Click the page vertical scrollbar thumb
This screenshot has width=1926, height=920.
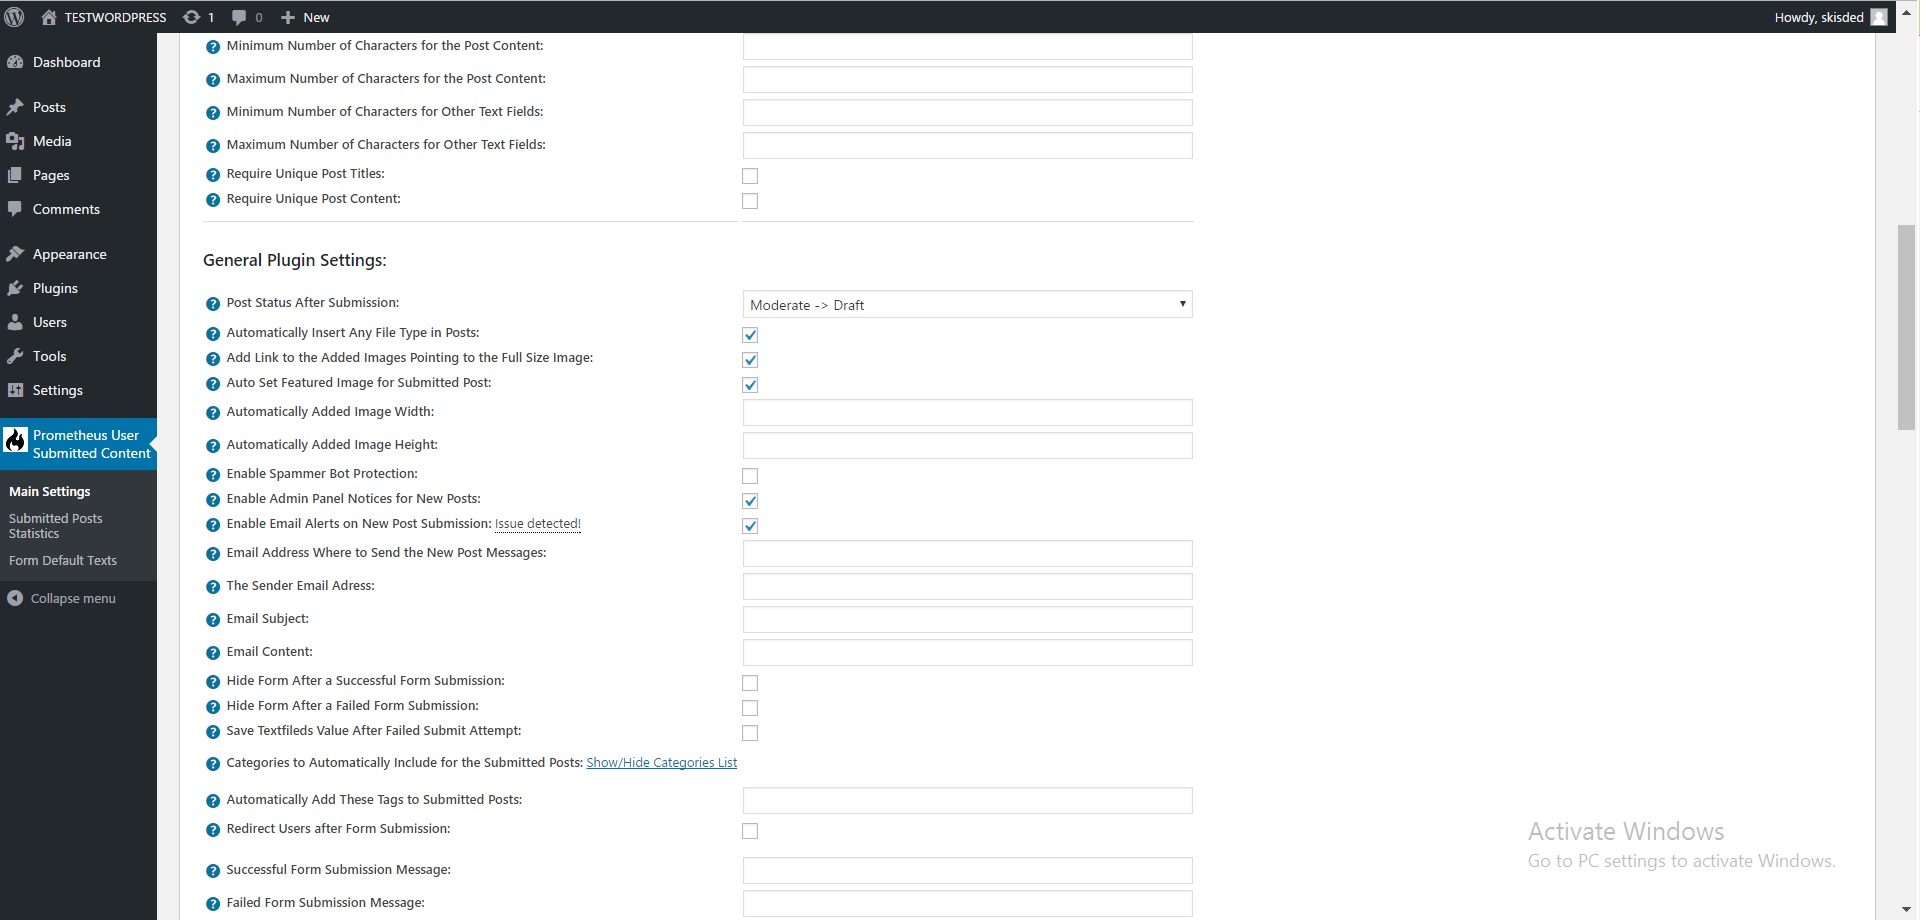[1906, 327]
